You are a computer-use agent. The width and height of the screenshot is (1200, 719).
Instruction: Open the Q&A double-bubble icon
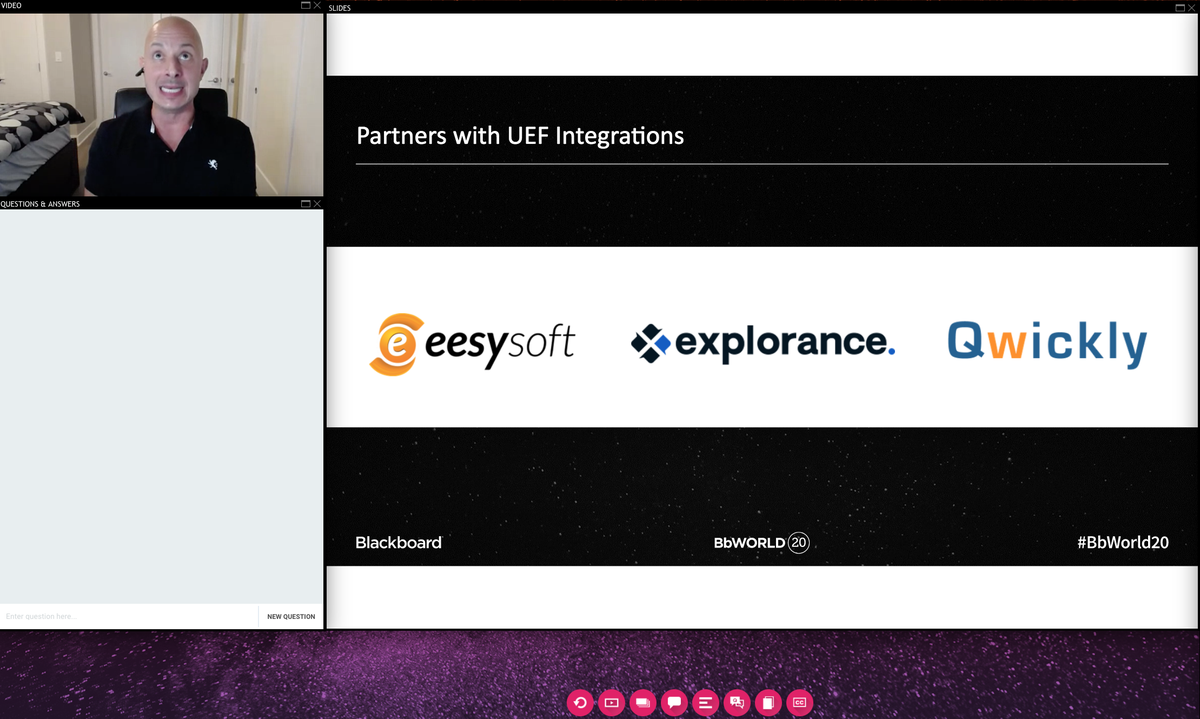point(737,703)
